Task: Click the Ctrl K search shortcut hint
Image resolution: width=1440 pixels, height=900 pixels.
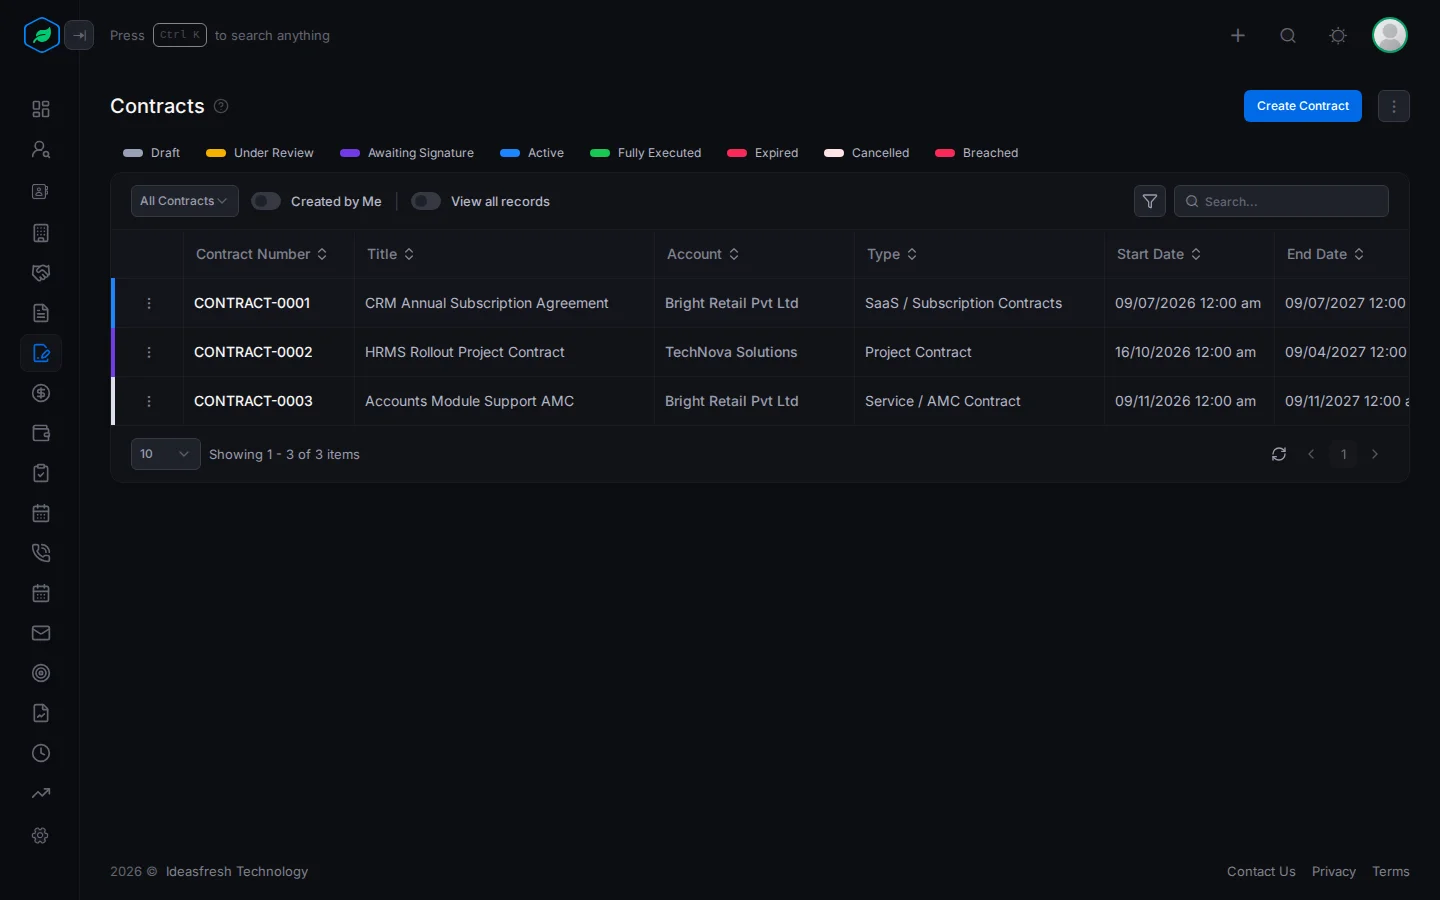Action: point(180,35)
